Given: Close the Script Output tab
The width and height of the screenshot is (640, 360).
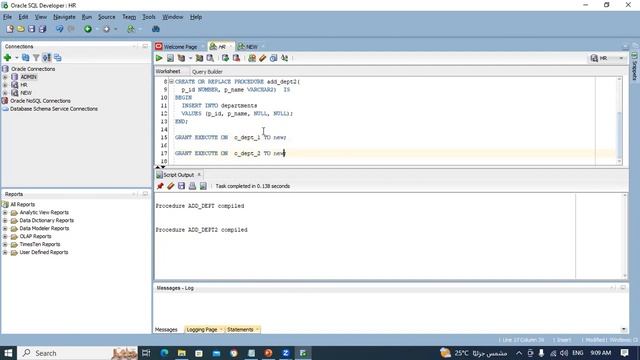Looking at the screenshot, I should point(199,175).
